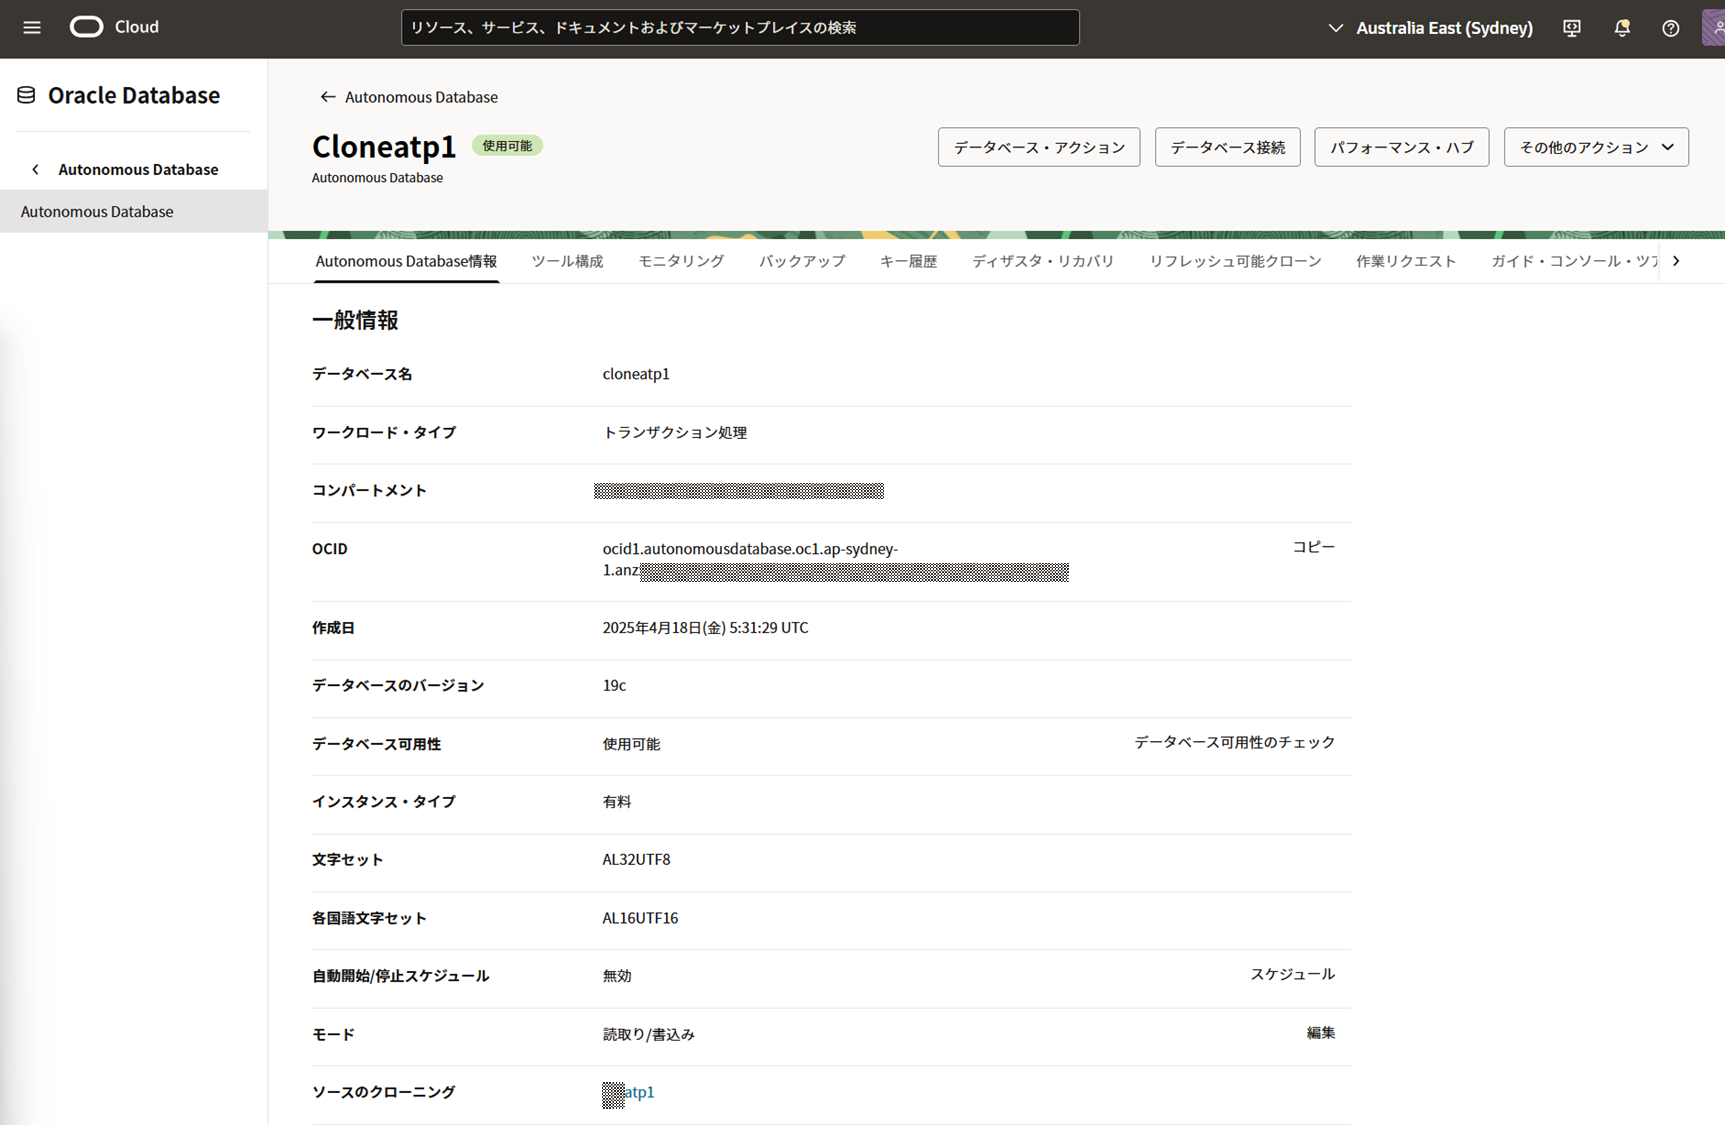This screenshot has height=1125, width=1725.
Task: Click the 19c version value
Action: pyautogui.click(x=614, y=685)
